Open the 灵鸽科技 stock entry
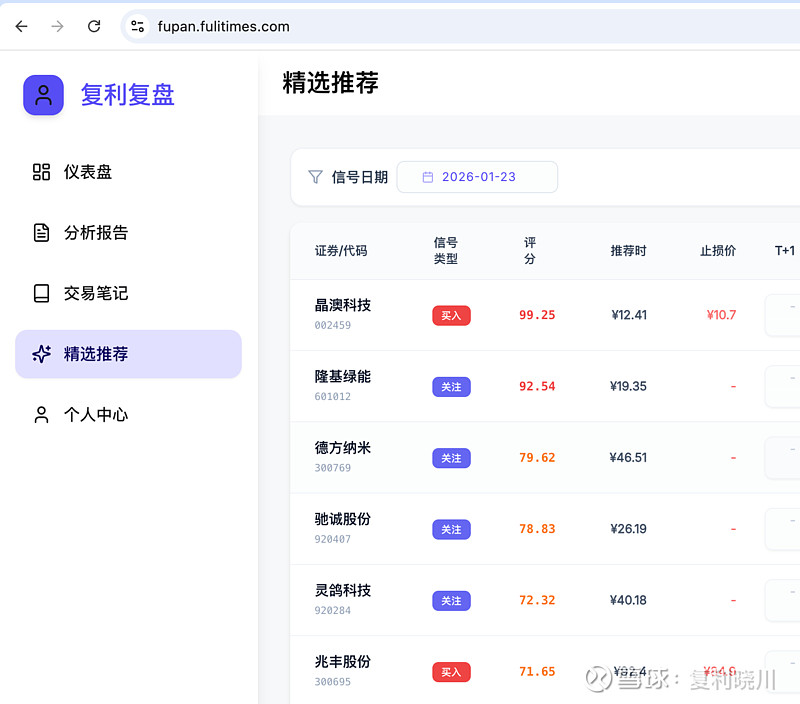 coord(342,590)
